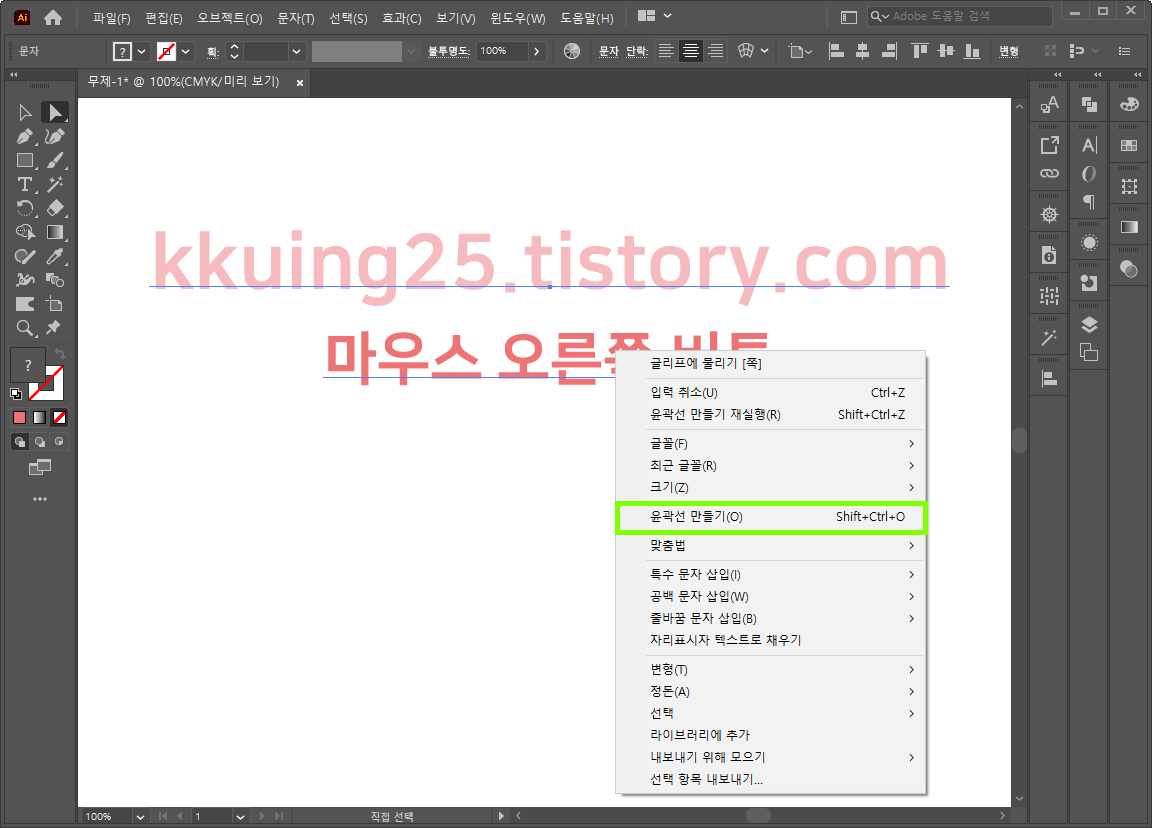1152x828 pixels.
Task: Select the Selection tool arrow
Action: tap(25, 112)
